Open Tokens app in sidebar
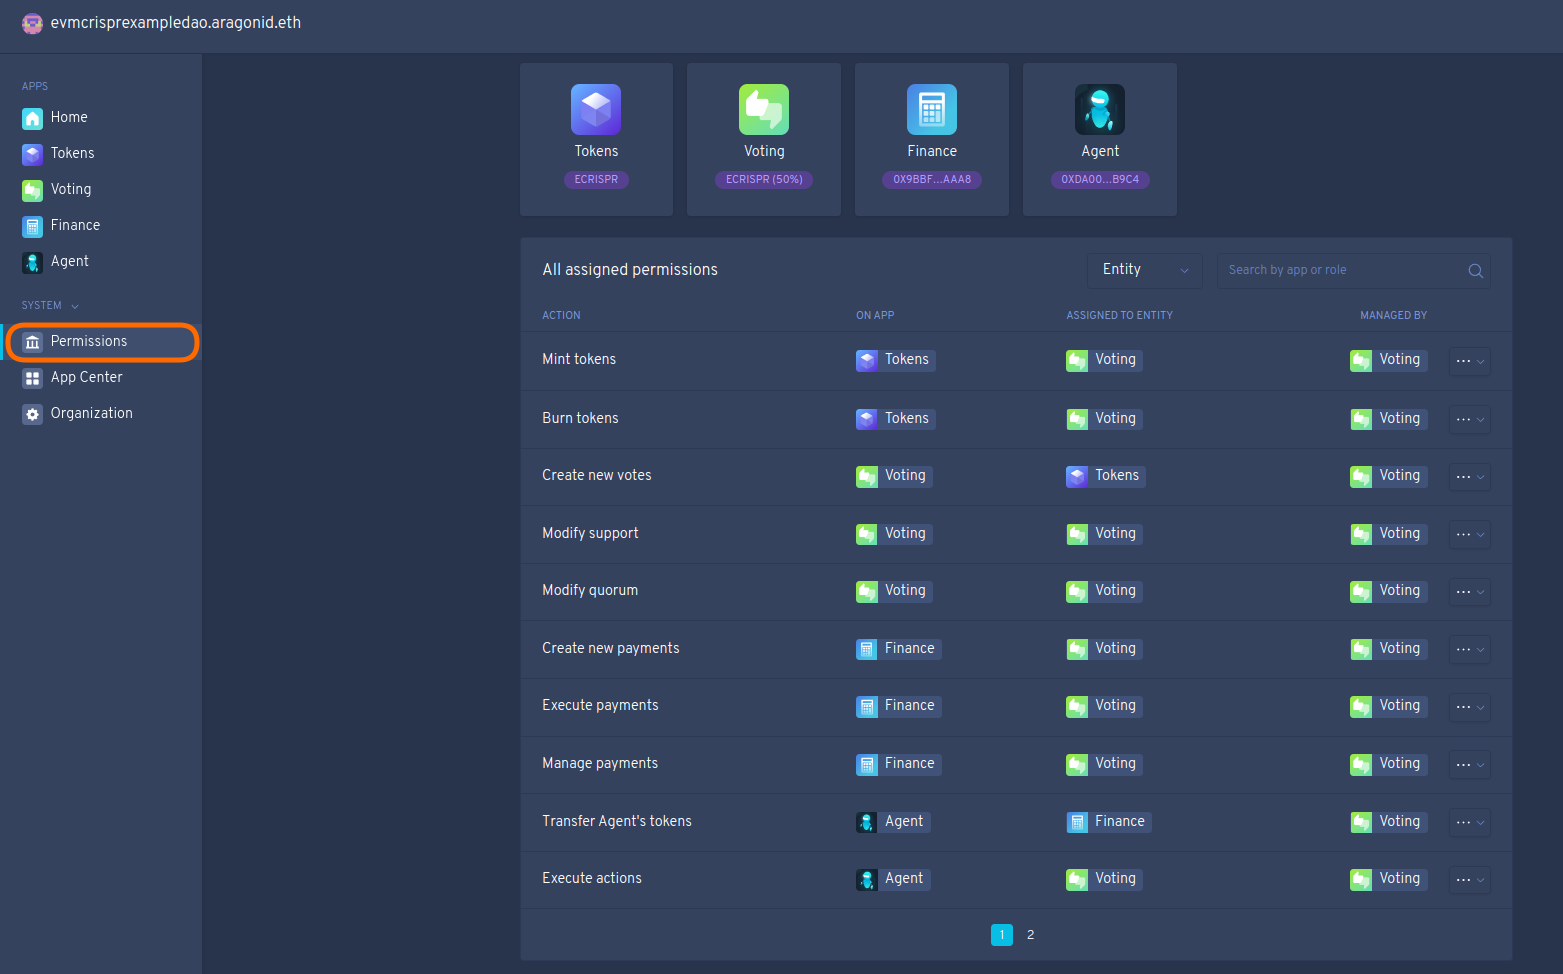The width and height of the screenshot is (1563, 974). click(100, 153)
